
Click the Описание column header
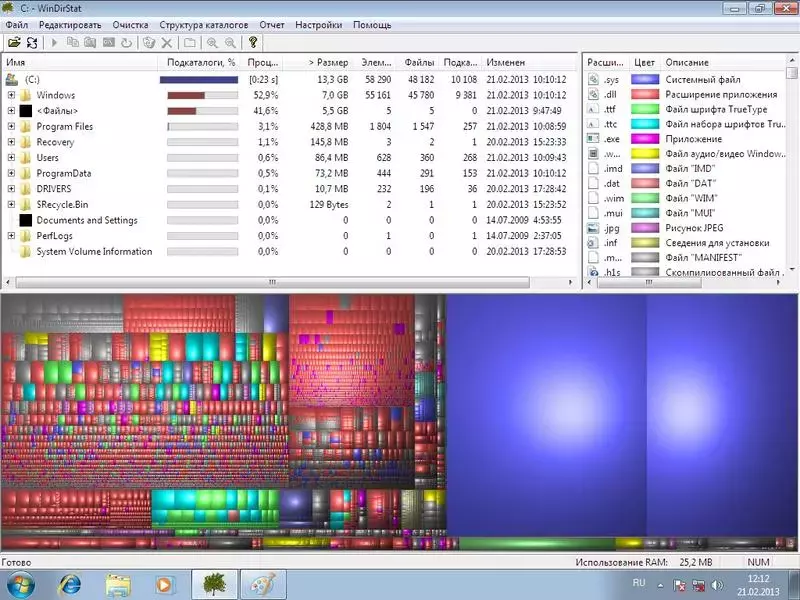[x=722, y=62]
